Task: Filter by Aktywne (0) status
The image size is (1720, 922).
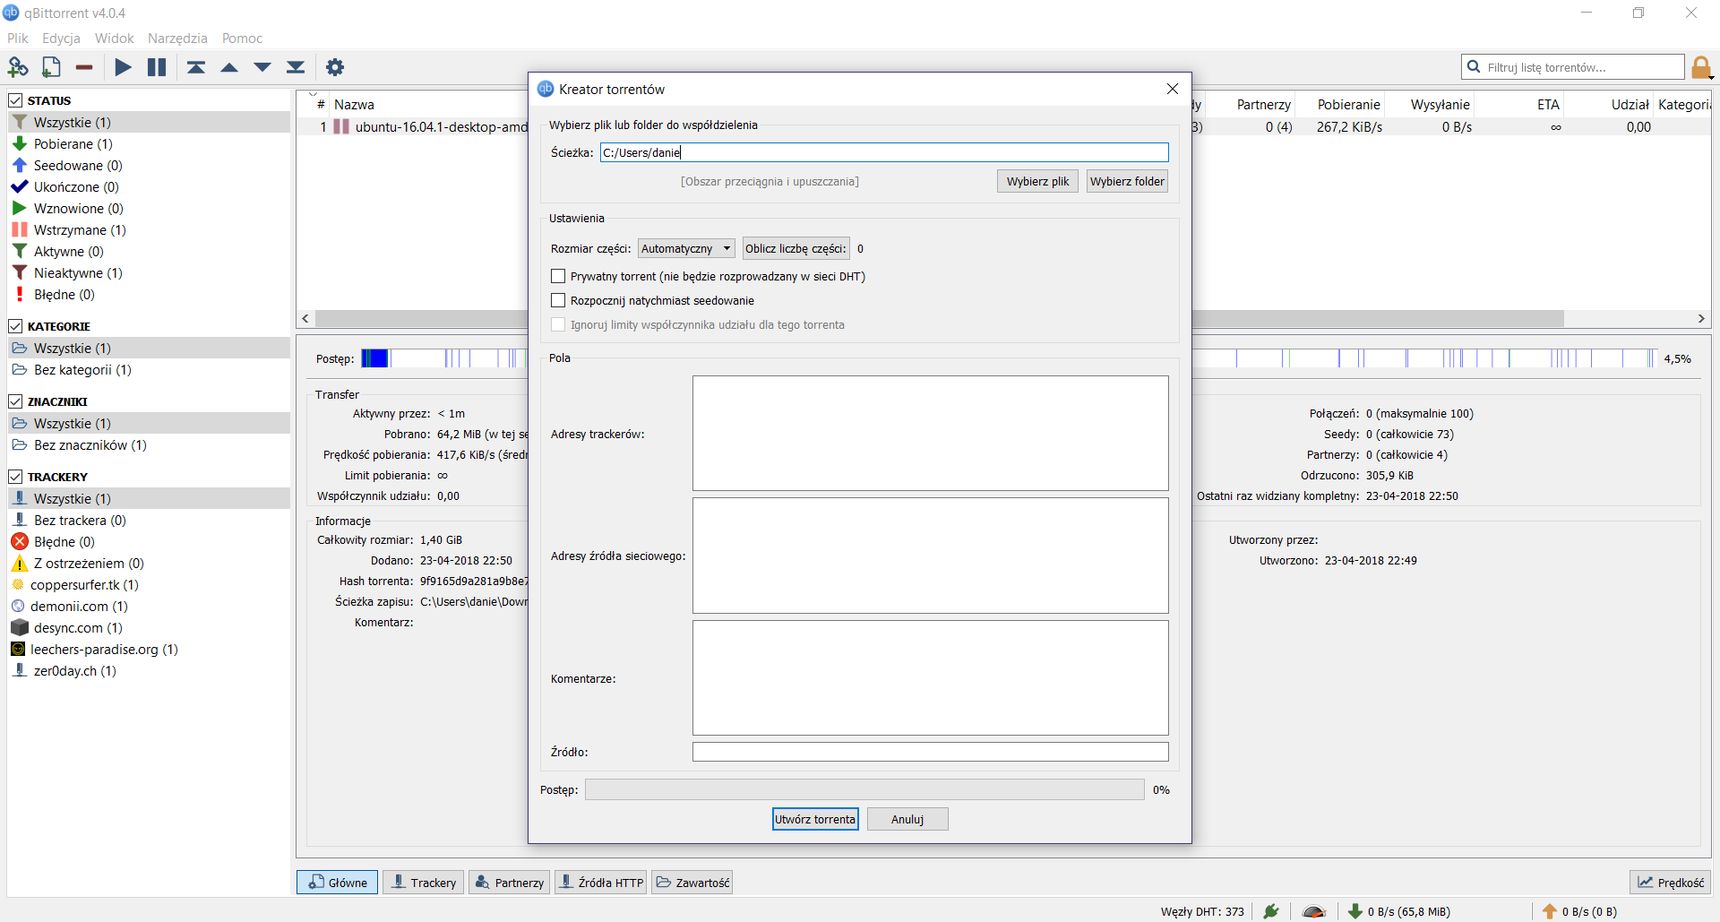Action: pyautogui.click(x=149, y=251)
